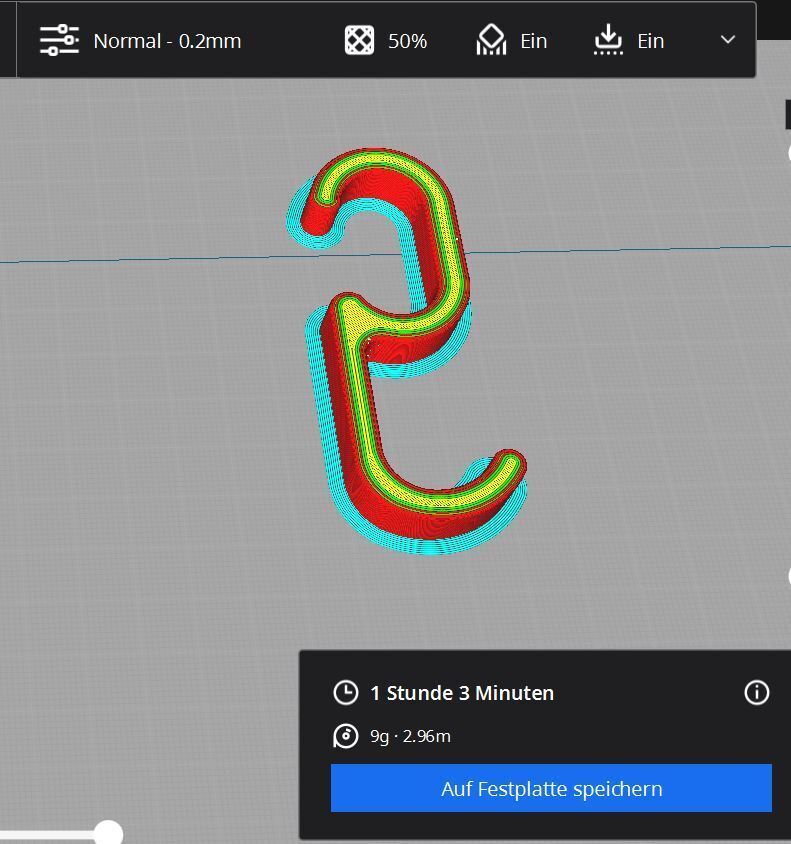Click the infill density icon
Screen dimensions: 791x844
click(359, 40)
